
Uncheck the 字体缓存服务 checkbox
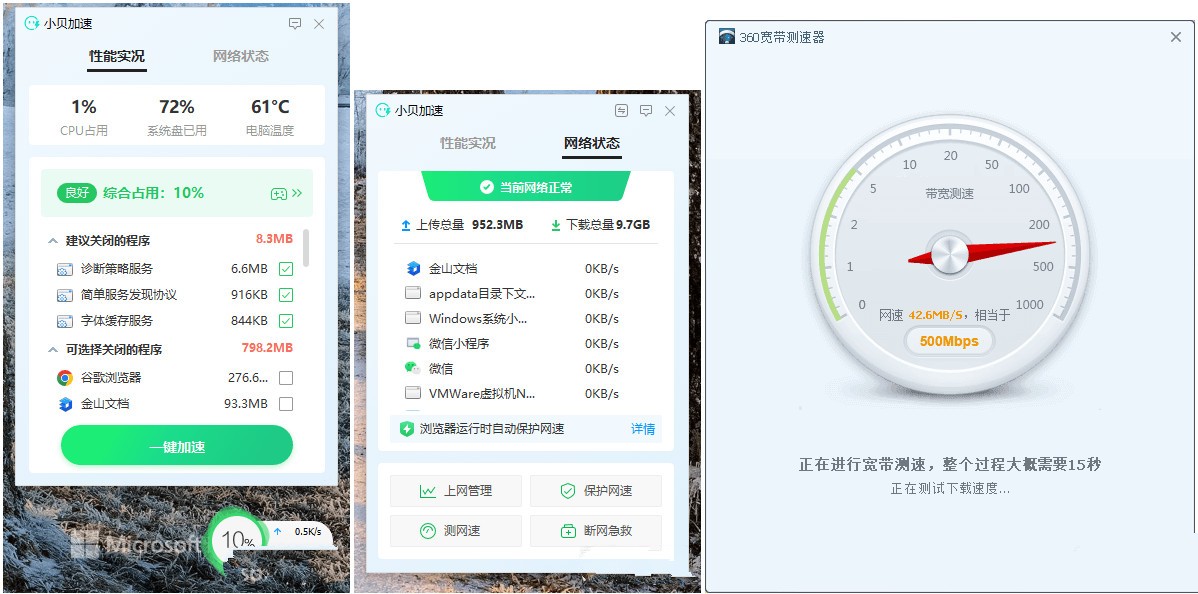286,321
